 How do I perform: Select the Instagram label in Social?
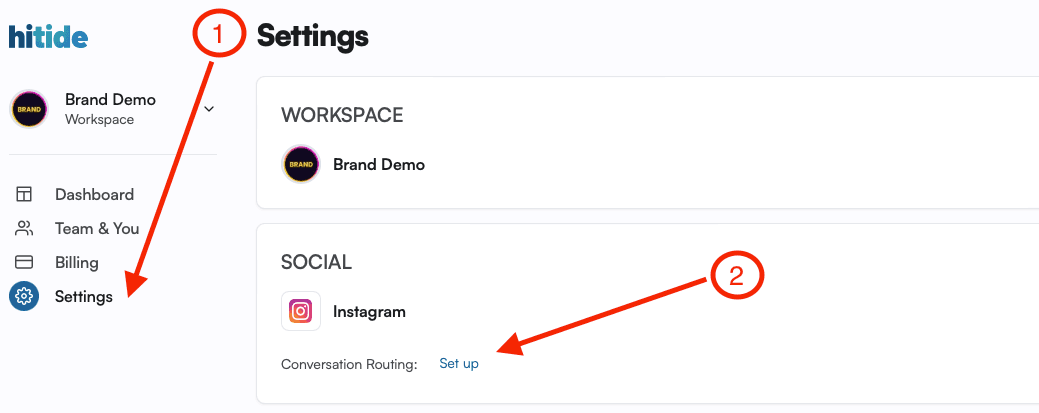pos(369,312)
